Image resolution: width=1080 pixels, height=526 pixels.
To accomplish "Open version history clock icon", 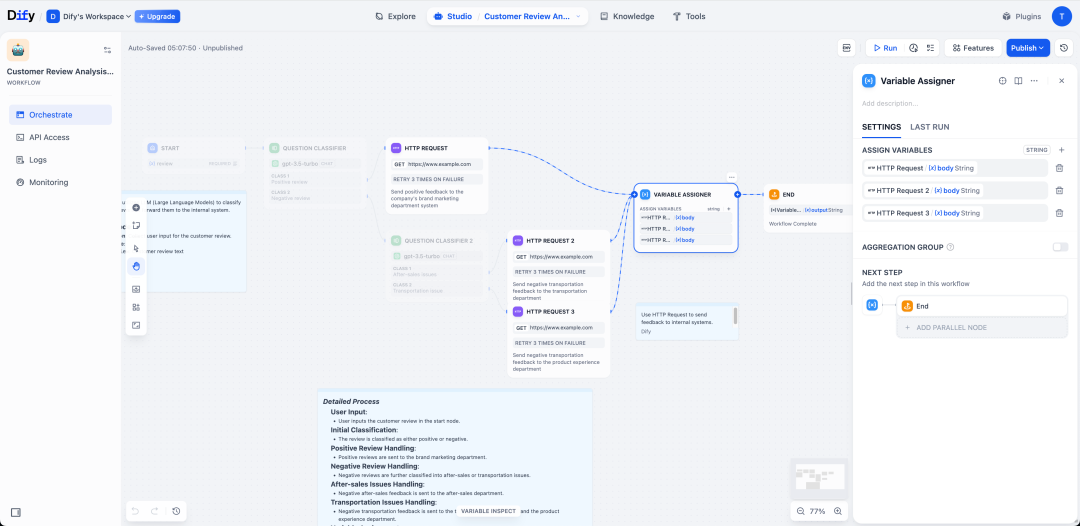I will pos(1064,47).
